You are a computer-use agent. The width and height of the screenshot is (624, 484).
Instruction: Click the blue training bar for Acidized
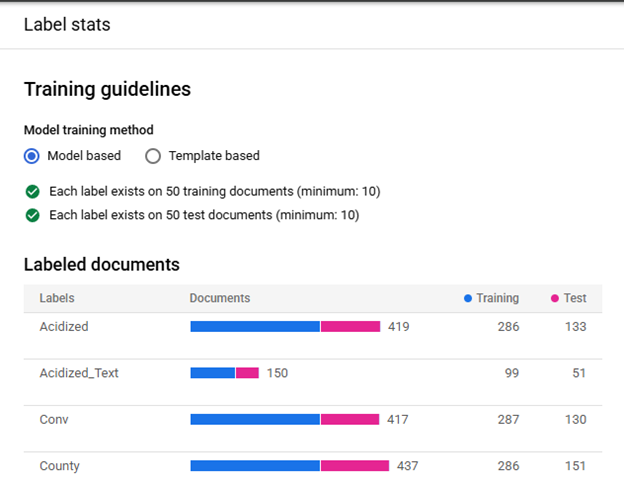[255, 327]
